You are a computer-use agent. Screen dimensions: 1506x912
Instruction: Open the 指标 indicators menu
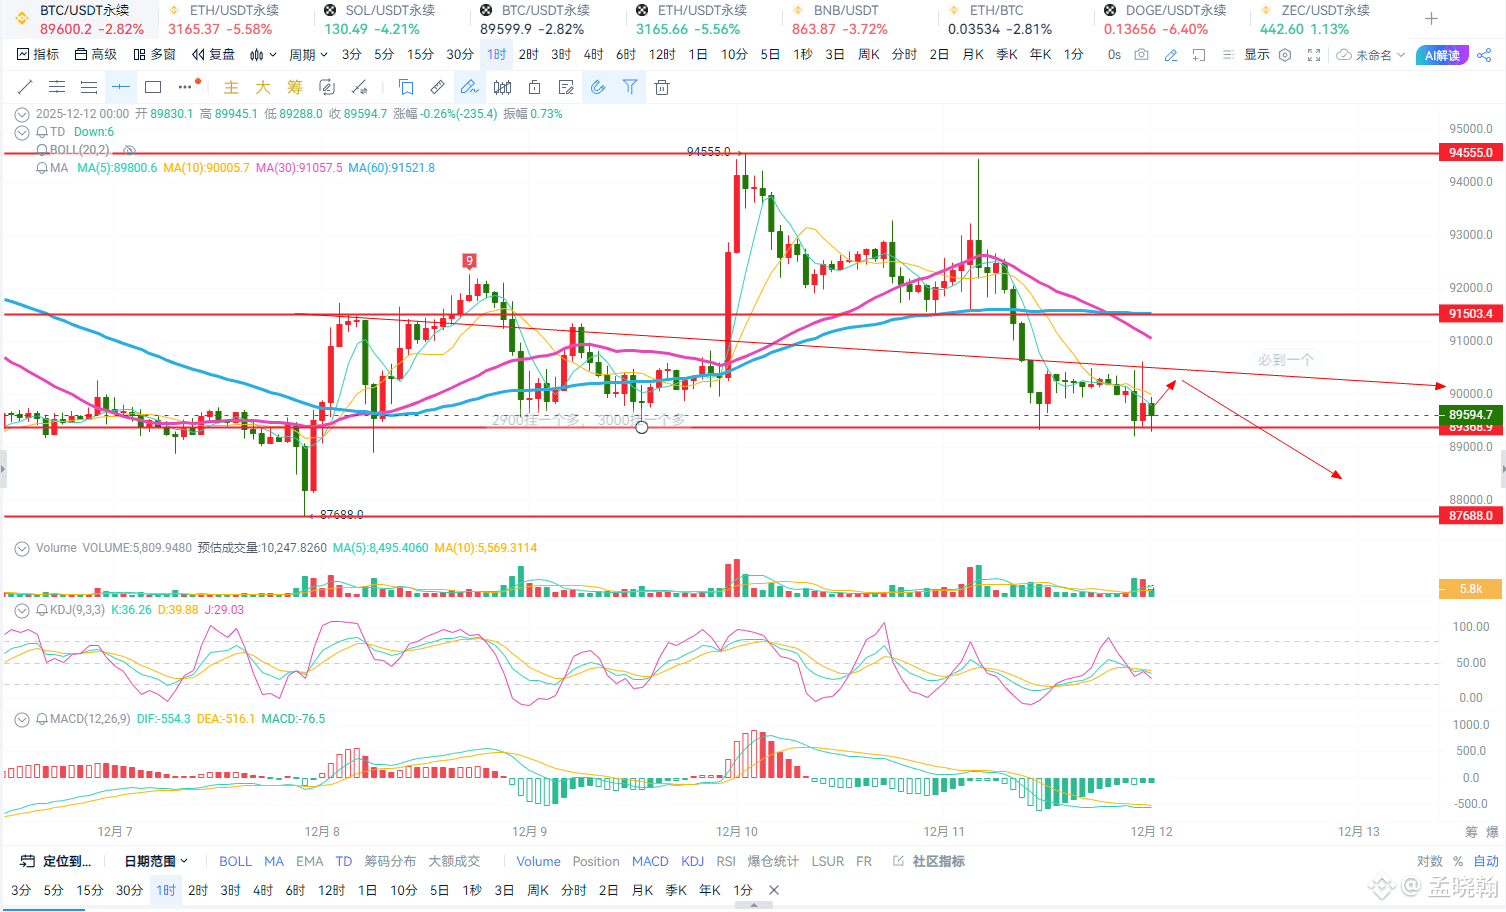tap(38, 55)
